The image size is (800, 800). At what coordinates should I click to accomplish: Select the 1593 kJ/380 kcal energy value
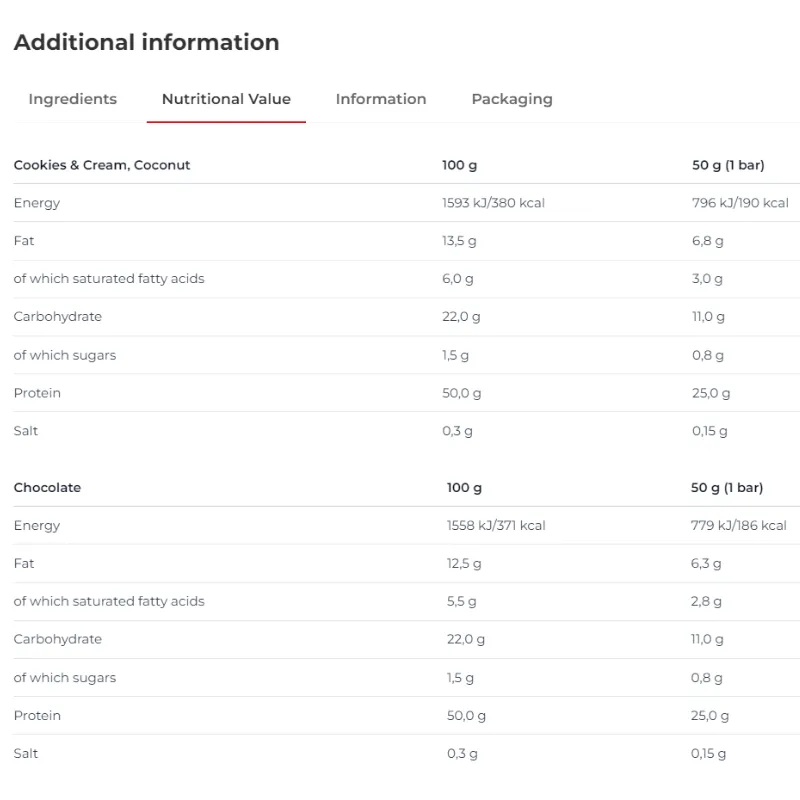coord(493,203)
